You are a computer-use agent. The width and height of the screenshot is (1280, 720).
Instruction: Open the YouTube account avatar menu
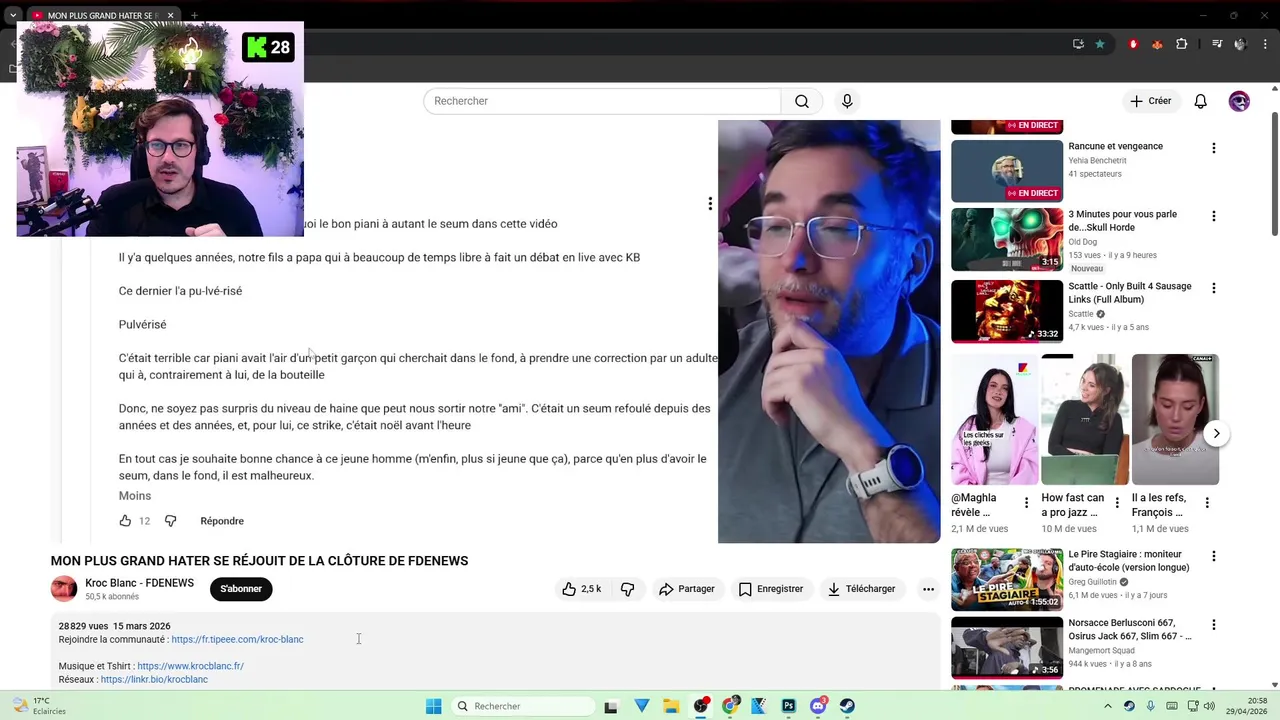click(1239, 101)
